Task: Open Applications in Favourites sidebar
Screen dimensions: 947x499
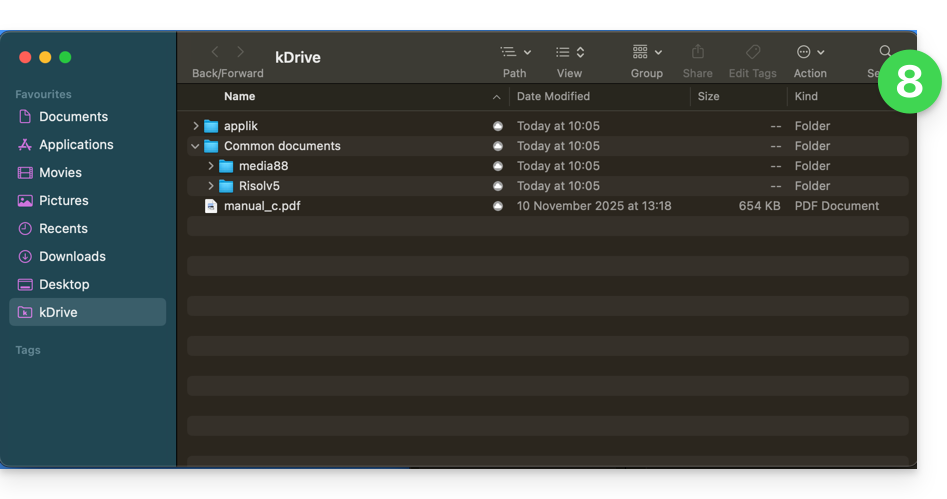Action: (x=76, y=144)
